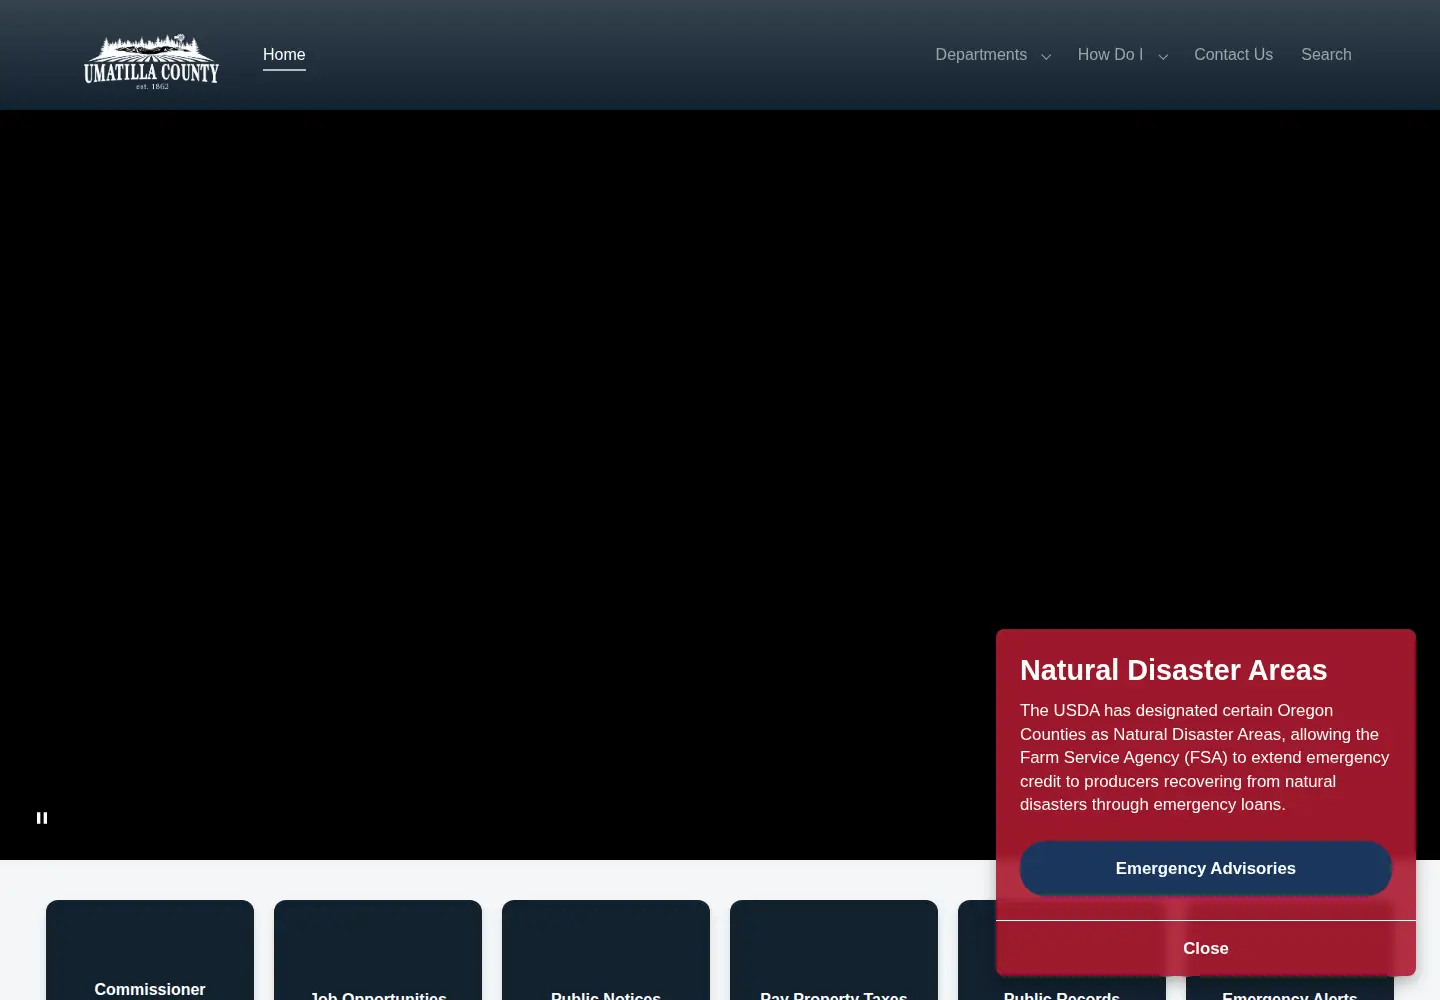
Task: Pause the hero video playback
Action: click(x=42, y=818)
